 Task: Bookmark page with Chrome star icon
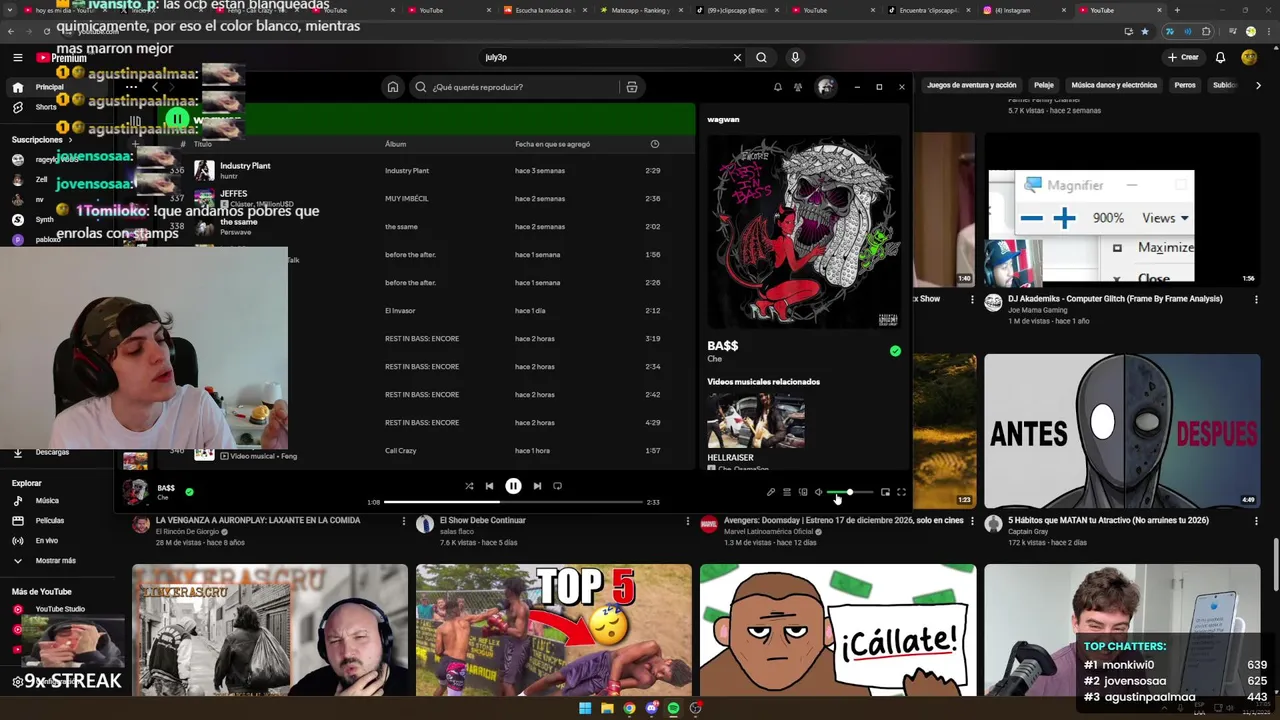coord(1145,31)
